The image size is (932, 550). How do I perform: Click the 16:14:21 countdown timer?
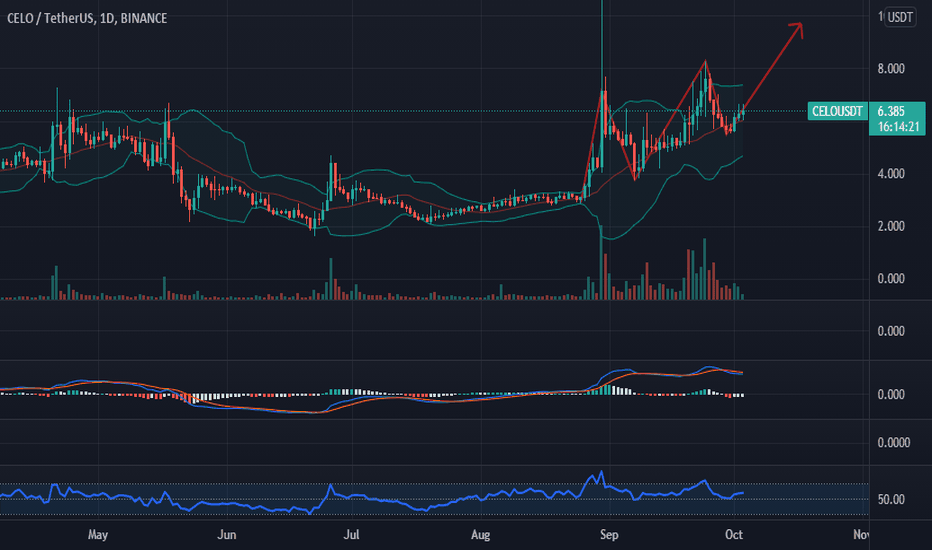coord(898,127)
